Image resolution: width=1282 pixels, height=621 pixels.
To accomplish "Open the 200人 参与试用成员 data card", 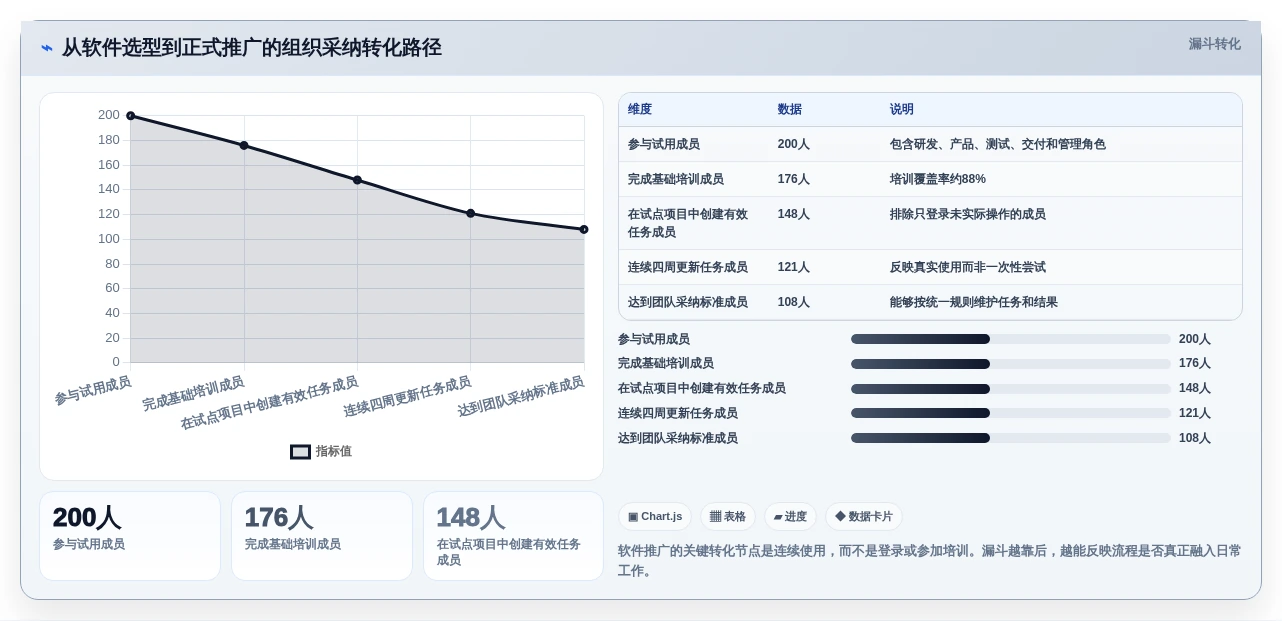I will [x=130, y=536].
